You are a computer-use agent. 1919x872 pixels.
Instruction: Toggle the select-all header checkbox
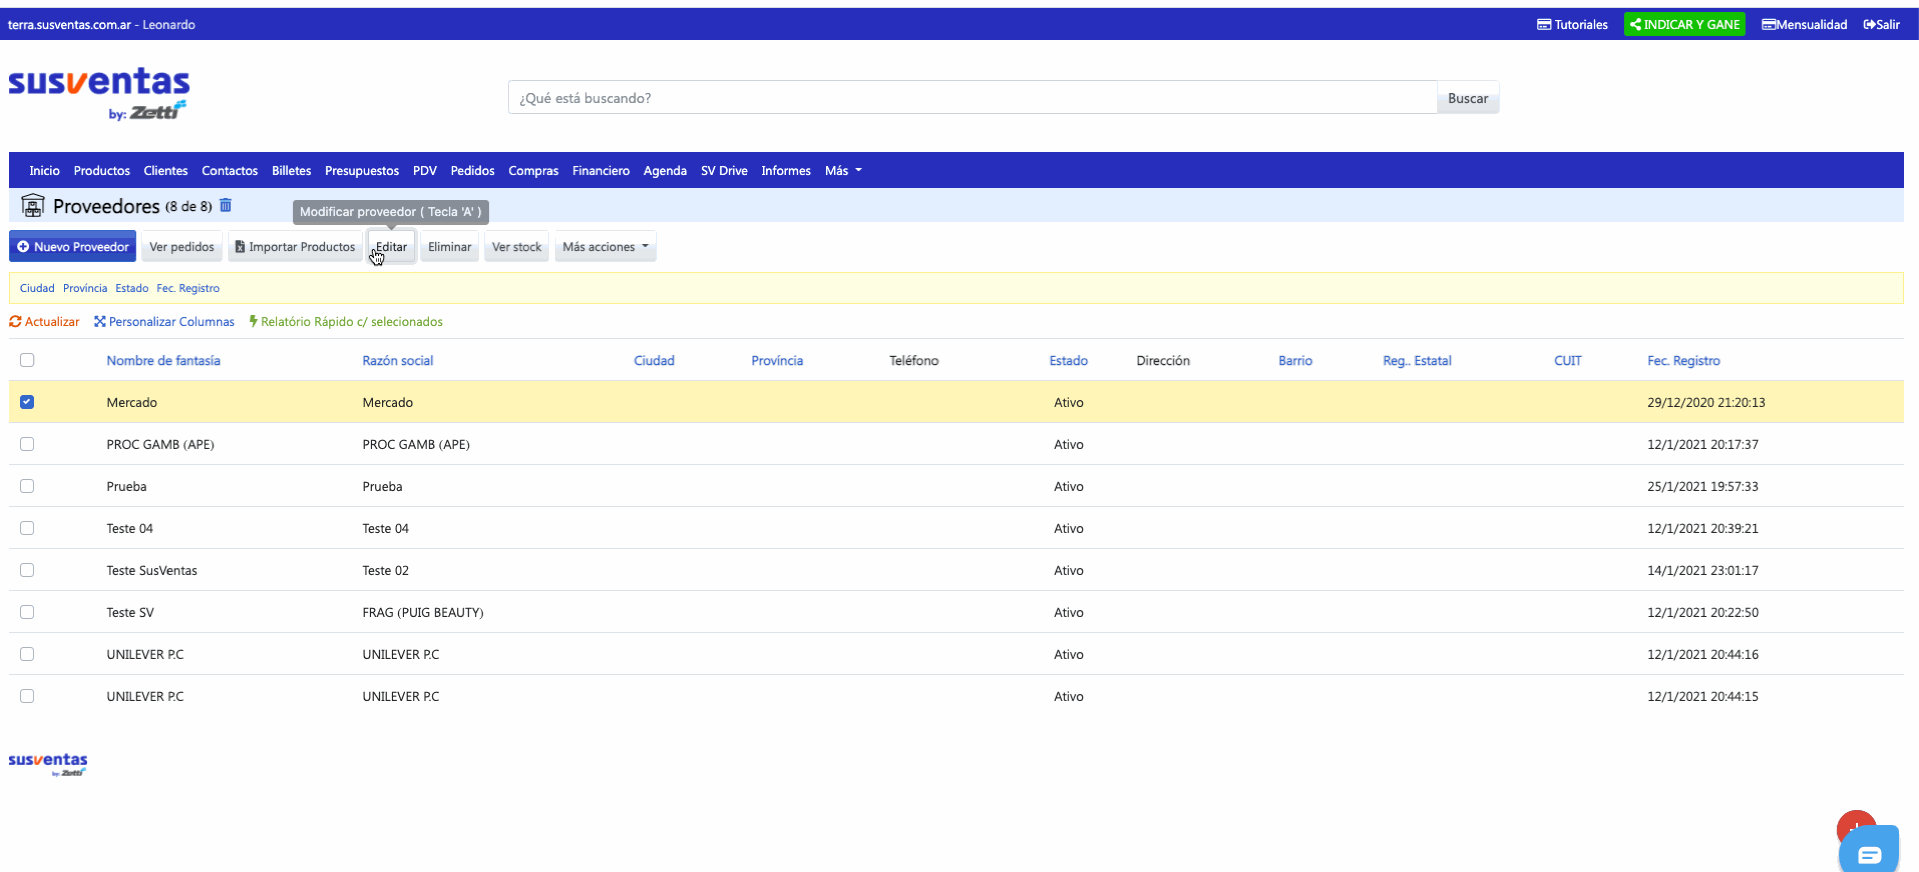click(x=27, y=360)
